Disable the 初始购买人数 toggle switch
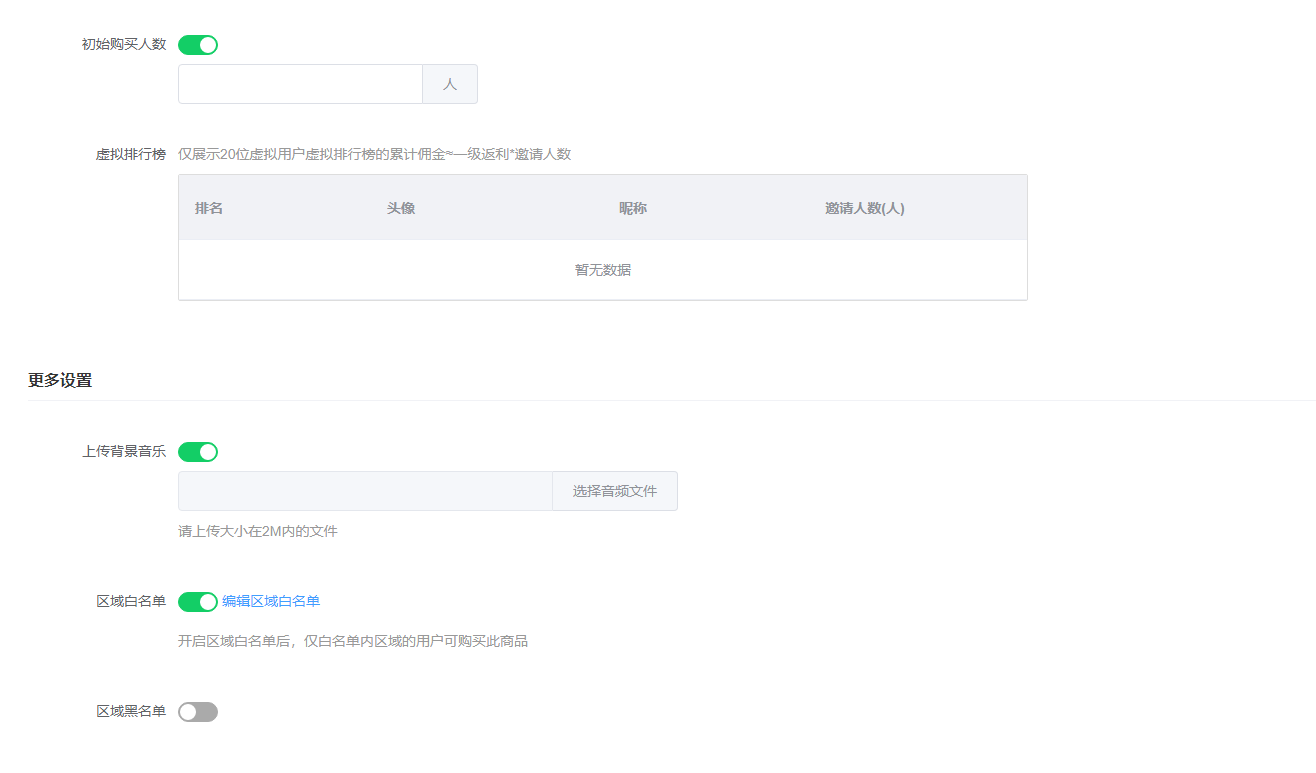1316x773 pixels. tap(197, 44)
